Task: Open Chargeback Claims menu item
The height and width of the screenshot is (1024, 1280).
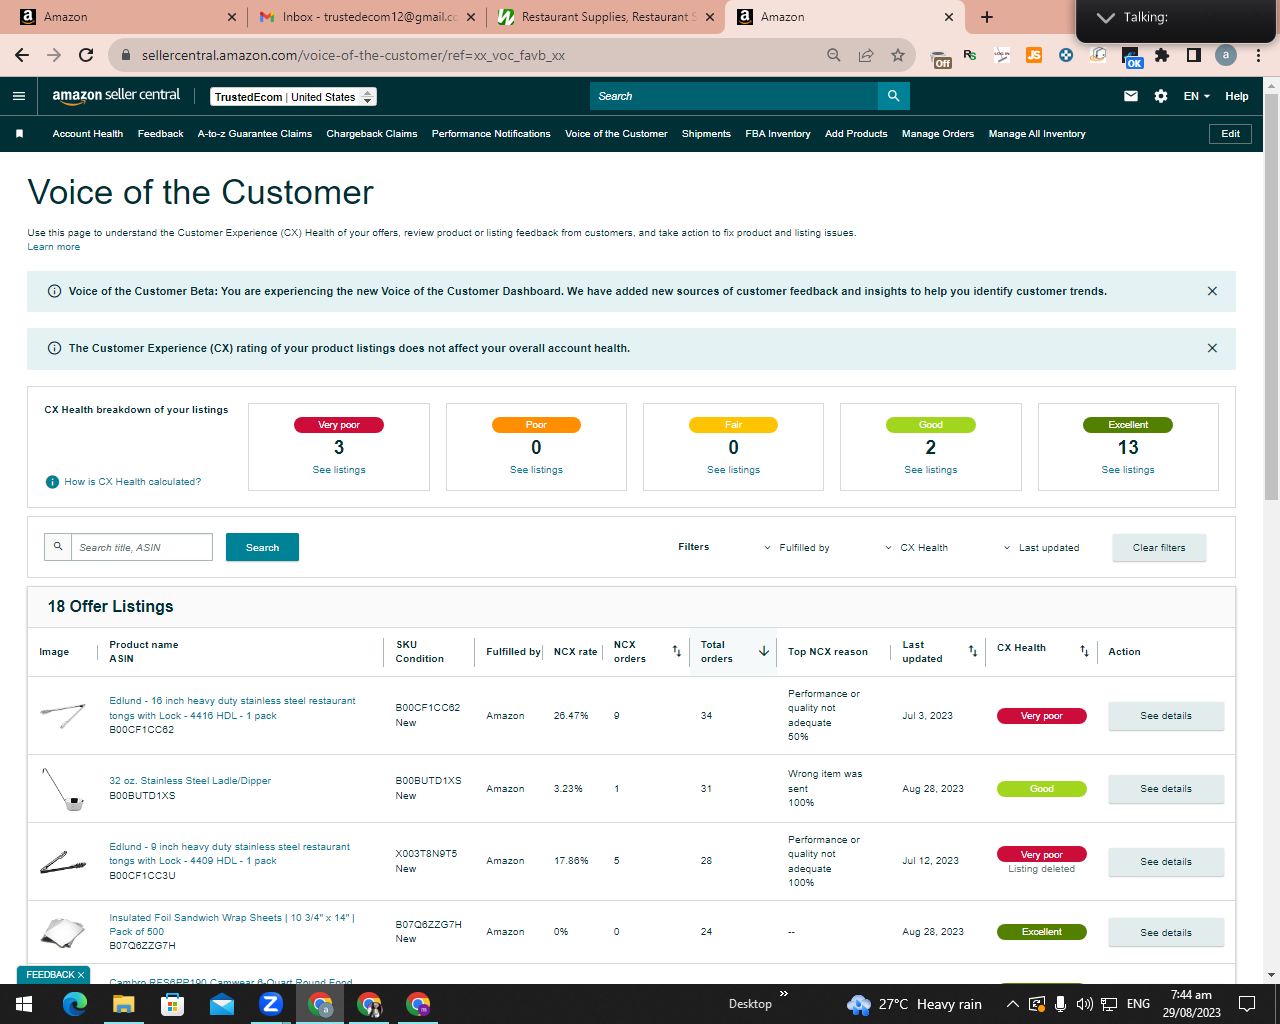Action: 372,134
